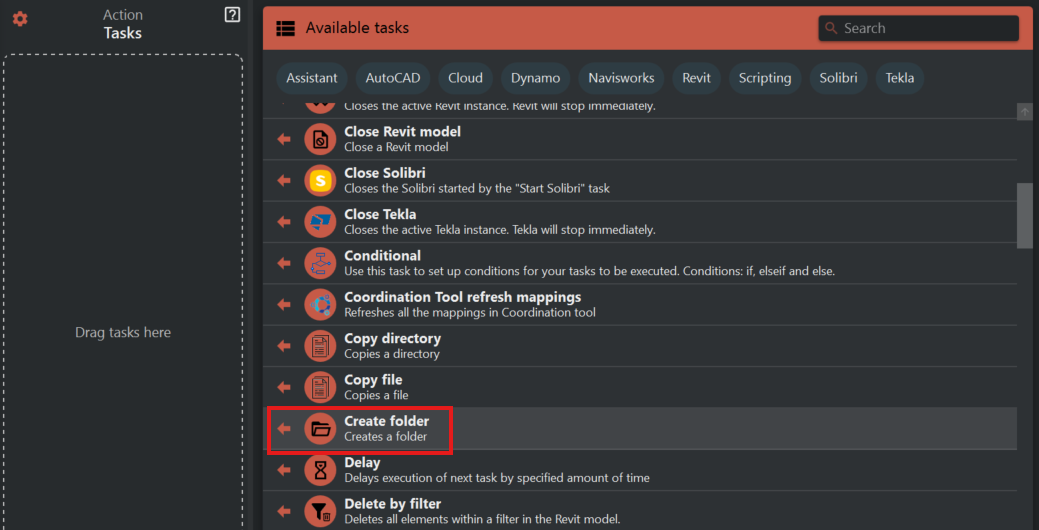Filter tasks by Scripting category

tap(765, 78)
